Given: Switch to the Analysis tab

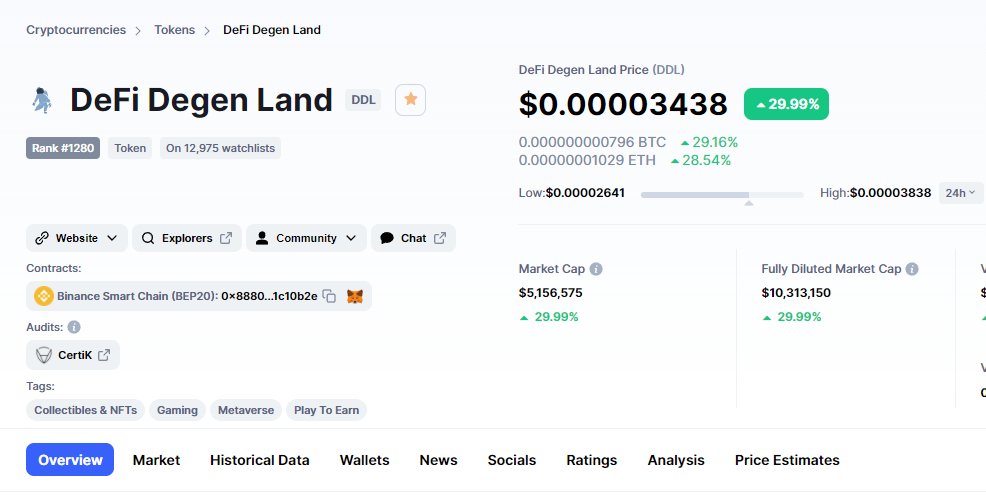Looking at the screenshot, I should point(676,460).
